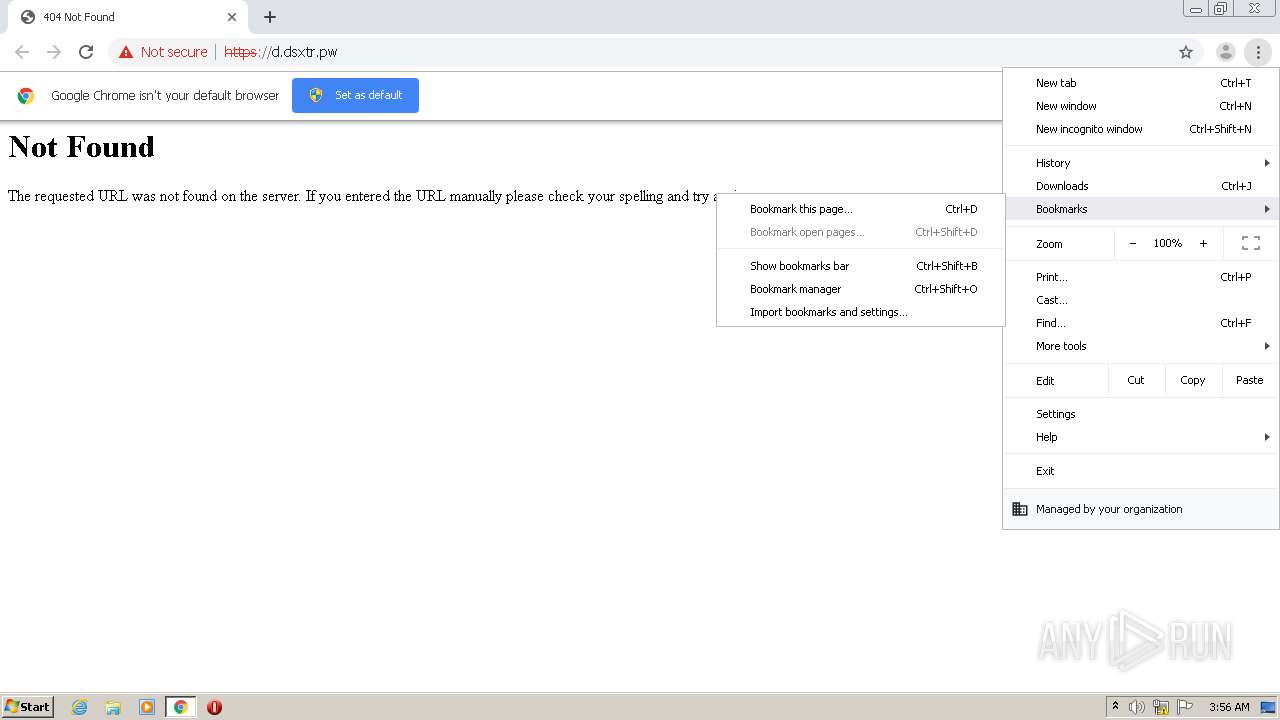The height and width of the screenshot is (720, 1280).
Task: Click the three-dot Chrome menu icon
Action: [x=1258, y=52]
